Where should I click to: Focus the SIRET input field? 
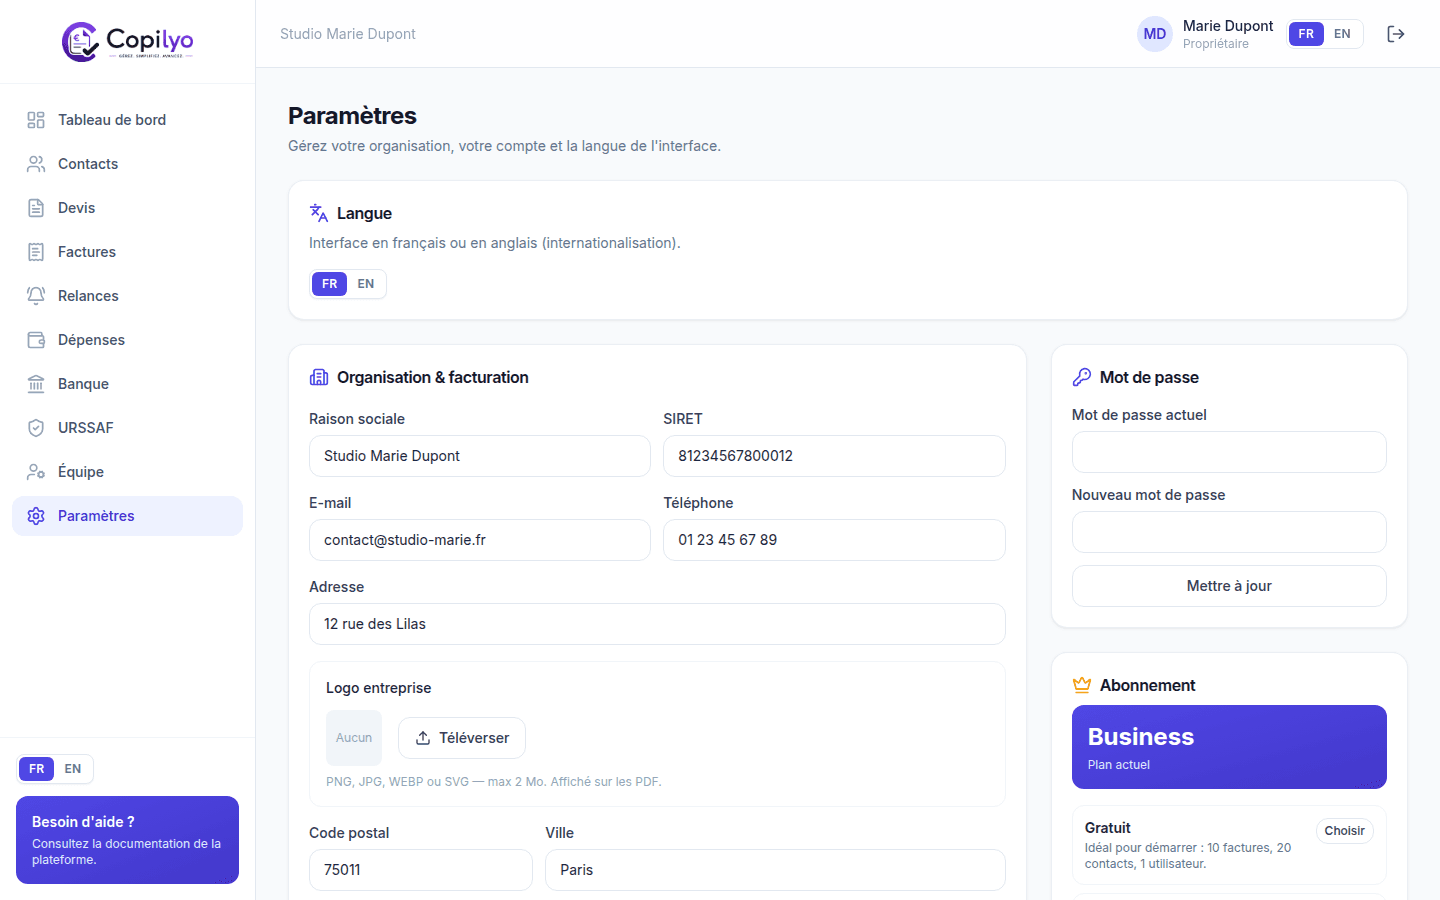834,456
